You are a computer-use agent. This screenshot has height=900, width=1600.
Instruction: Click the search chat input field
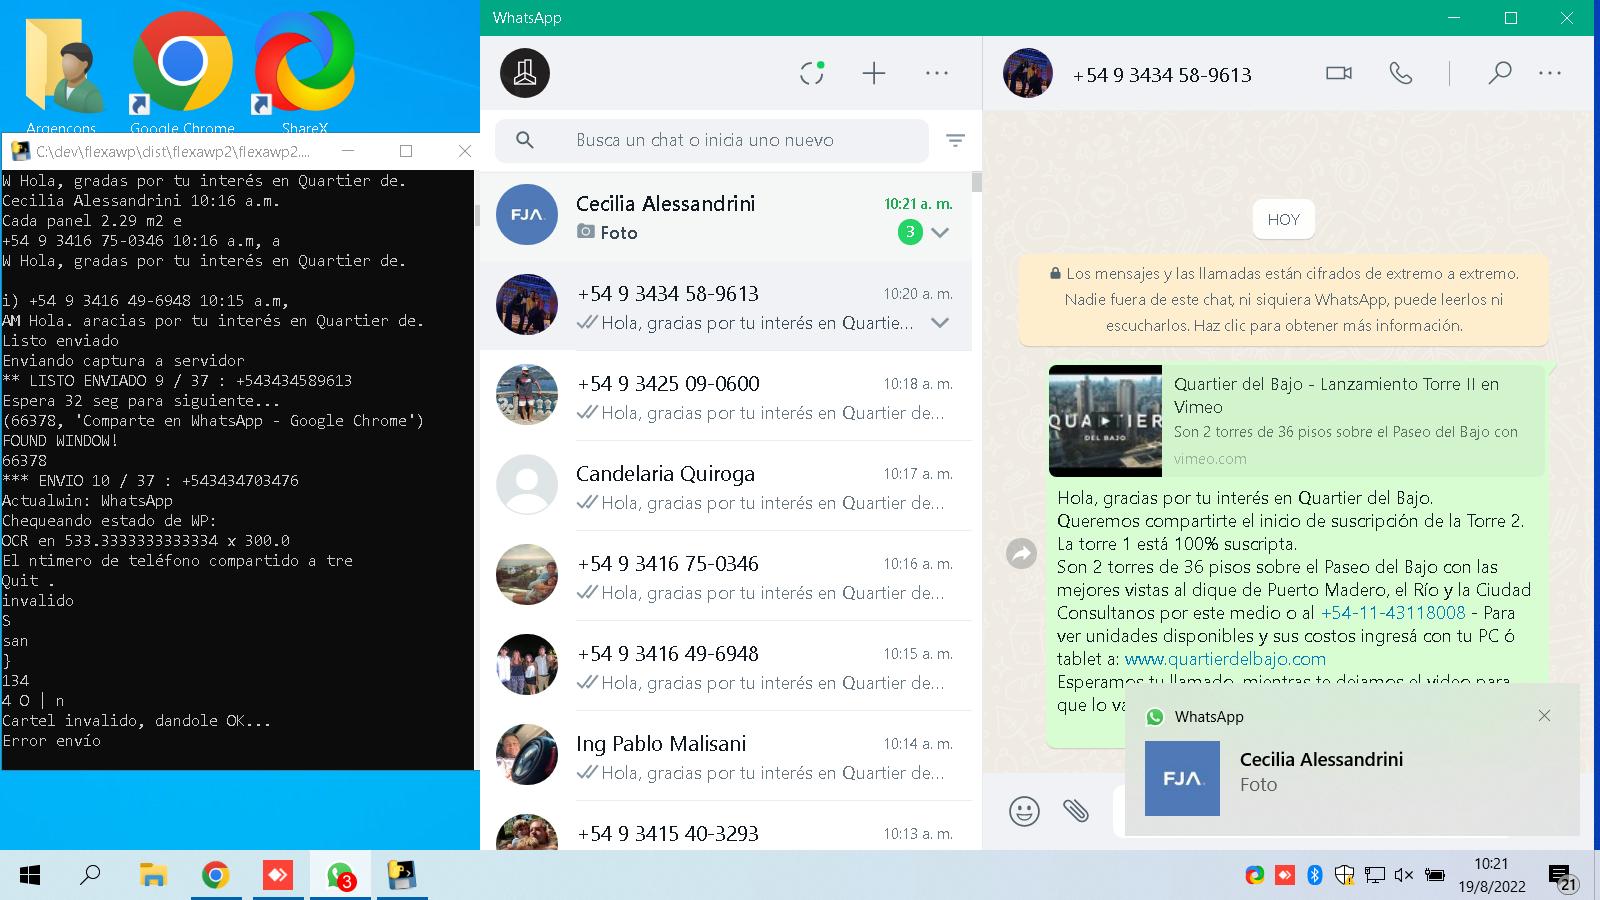point(712,140)
